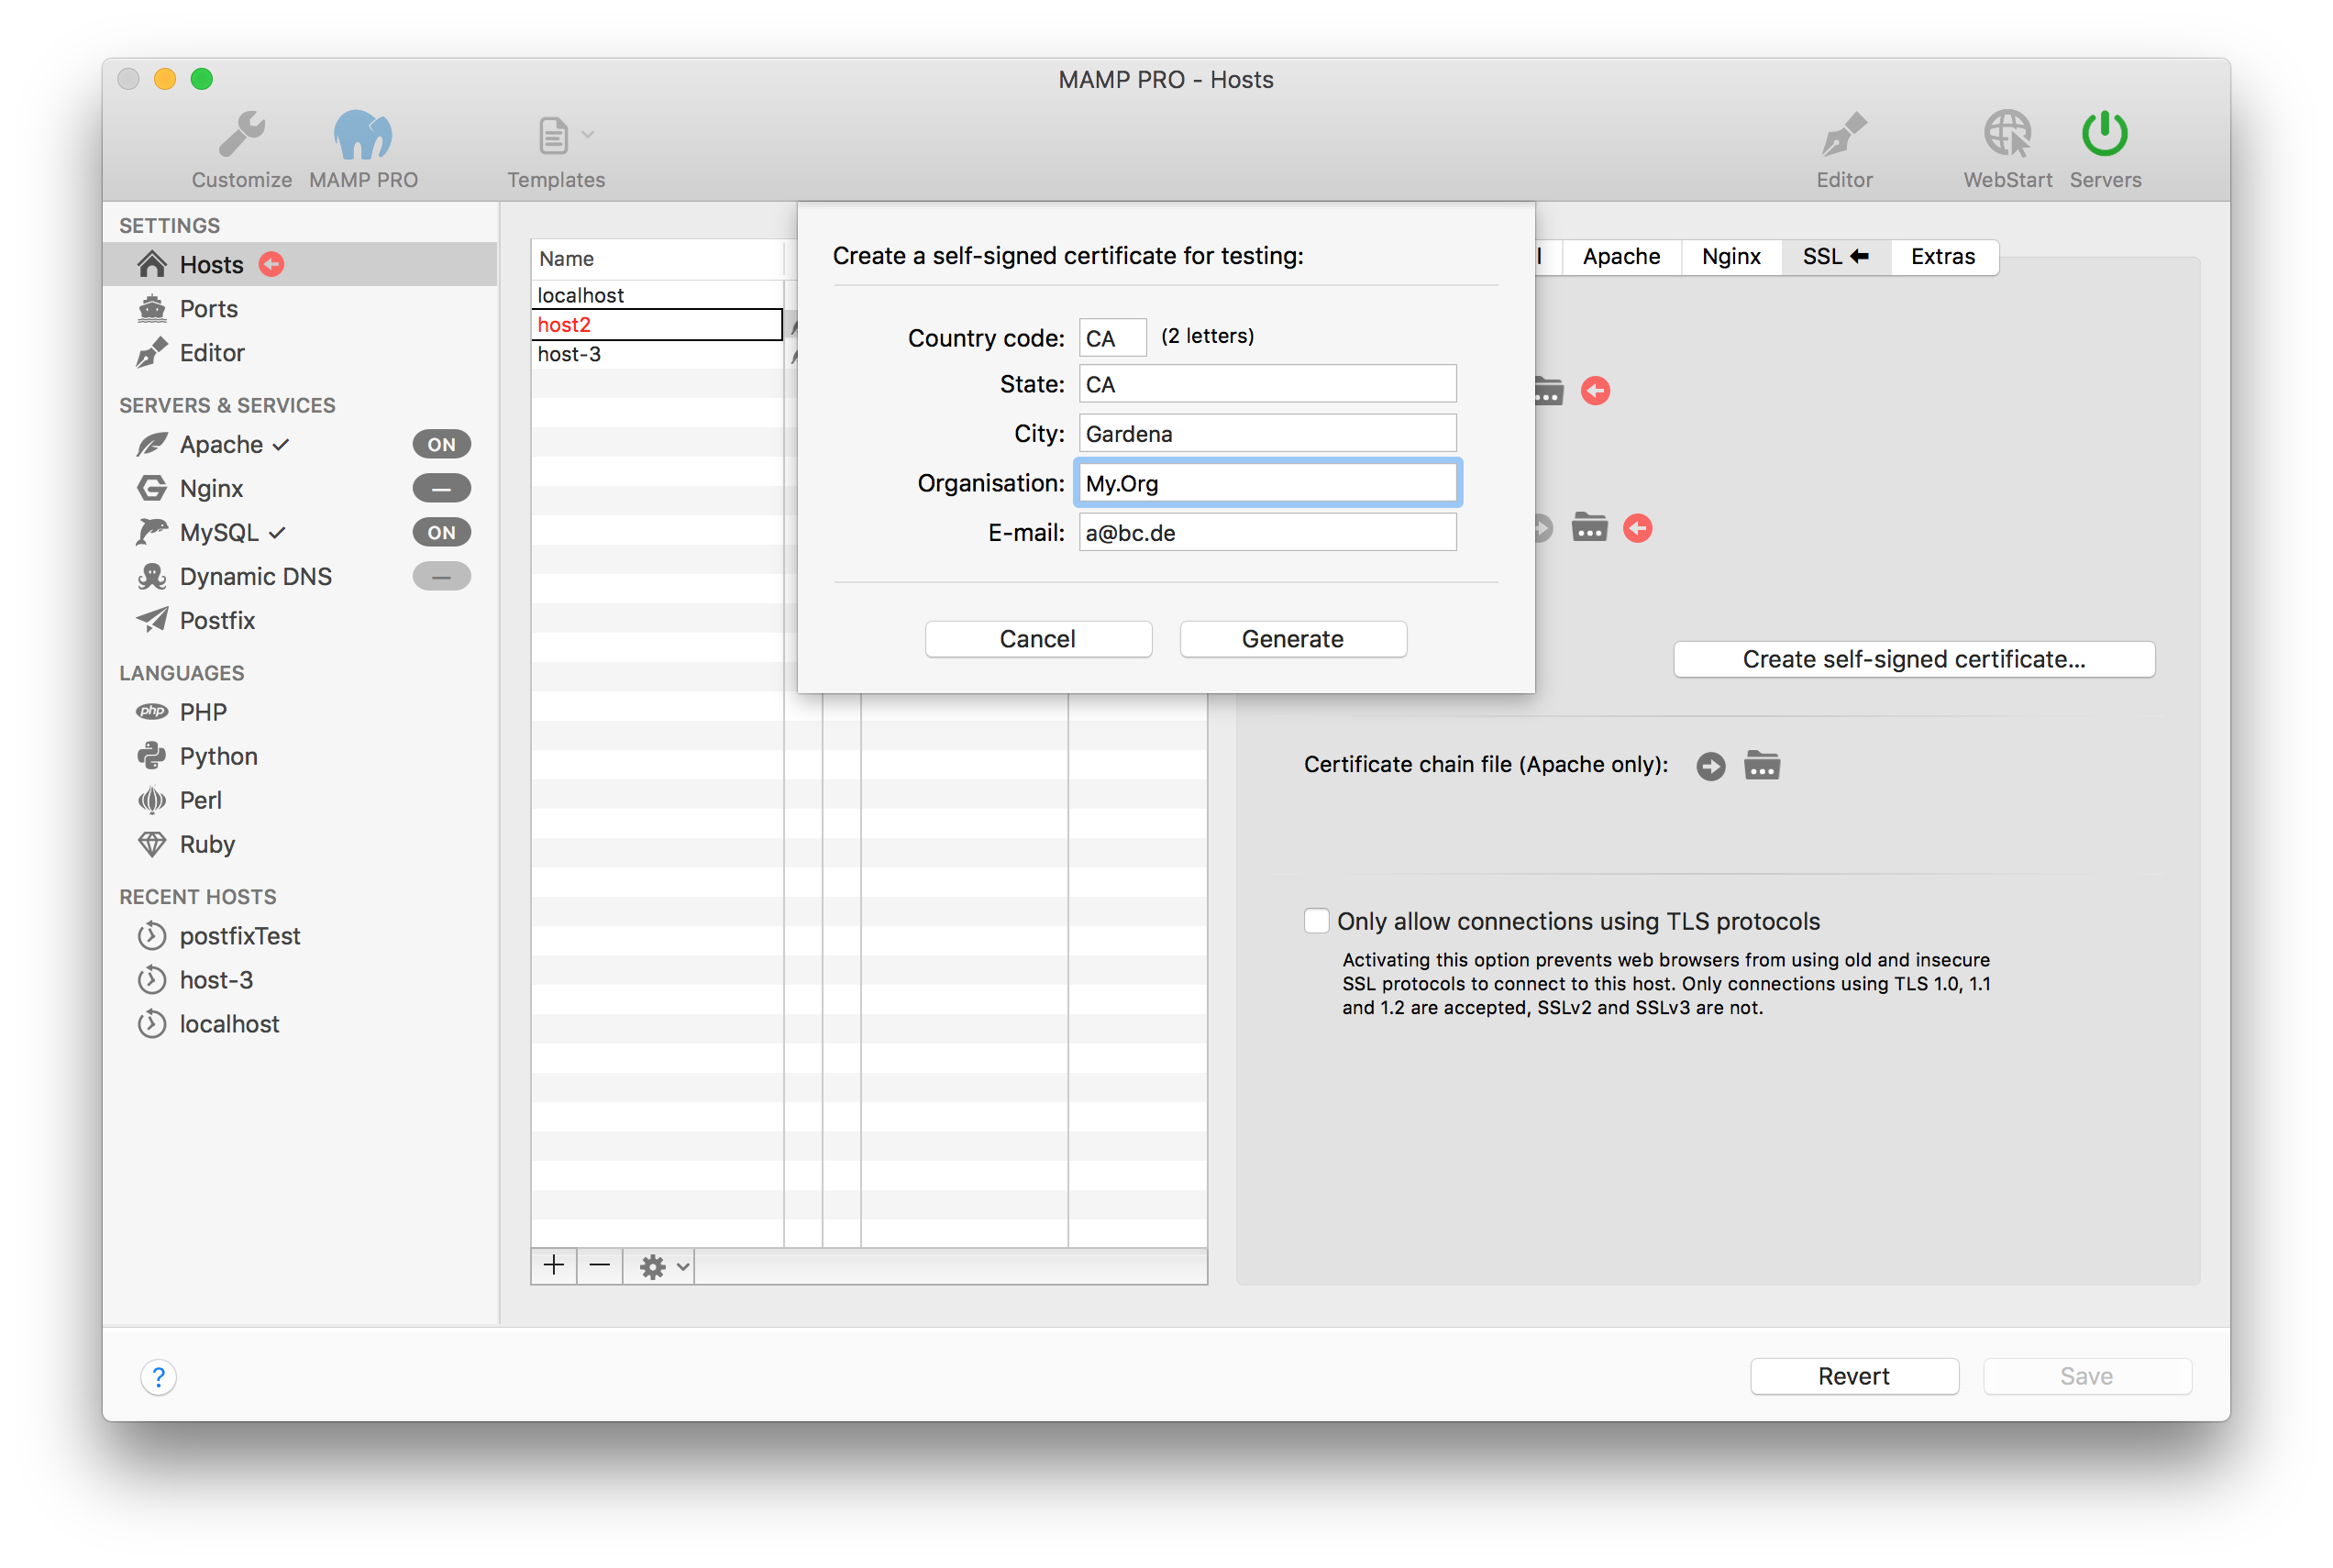Viewport: 2333px width, 1568px height.
Task: Open Postfix paper plane item
Action: (300, 620)
